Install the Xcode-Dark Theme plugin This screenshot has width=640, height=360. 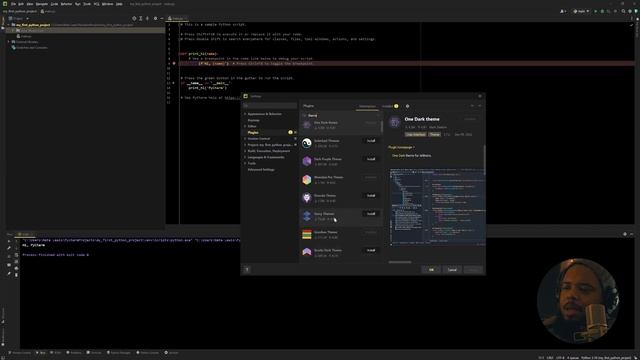371,250
